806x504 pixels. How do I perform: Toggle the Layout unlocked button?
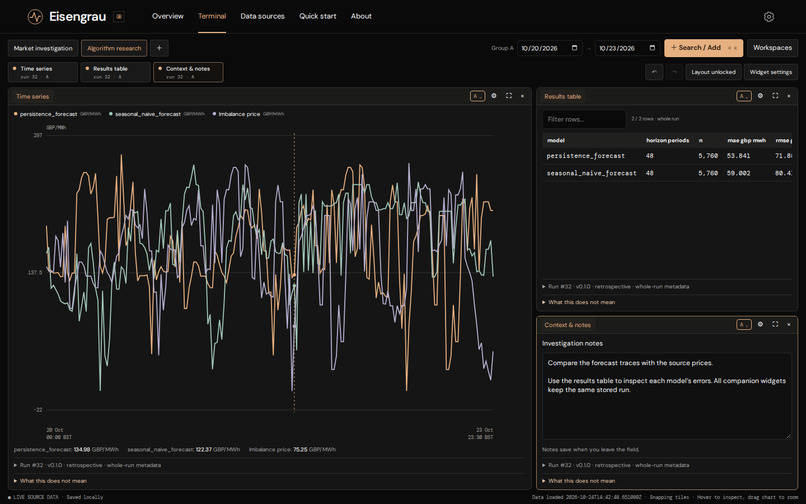click(x=713, y=72)
